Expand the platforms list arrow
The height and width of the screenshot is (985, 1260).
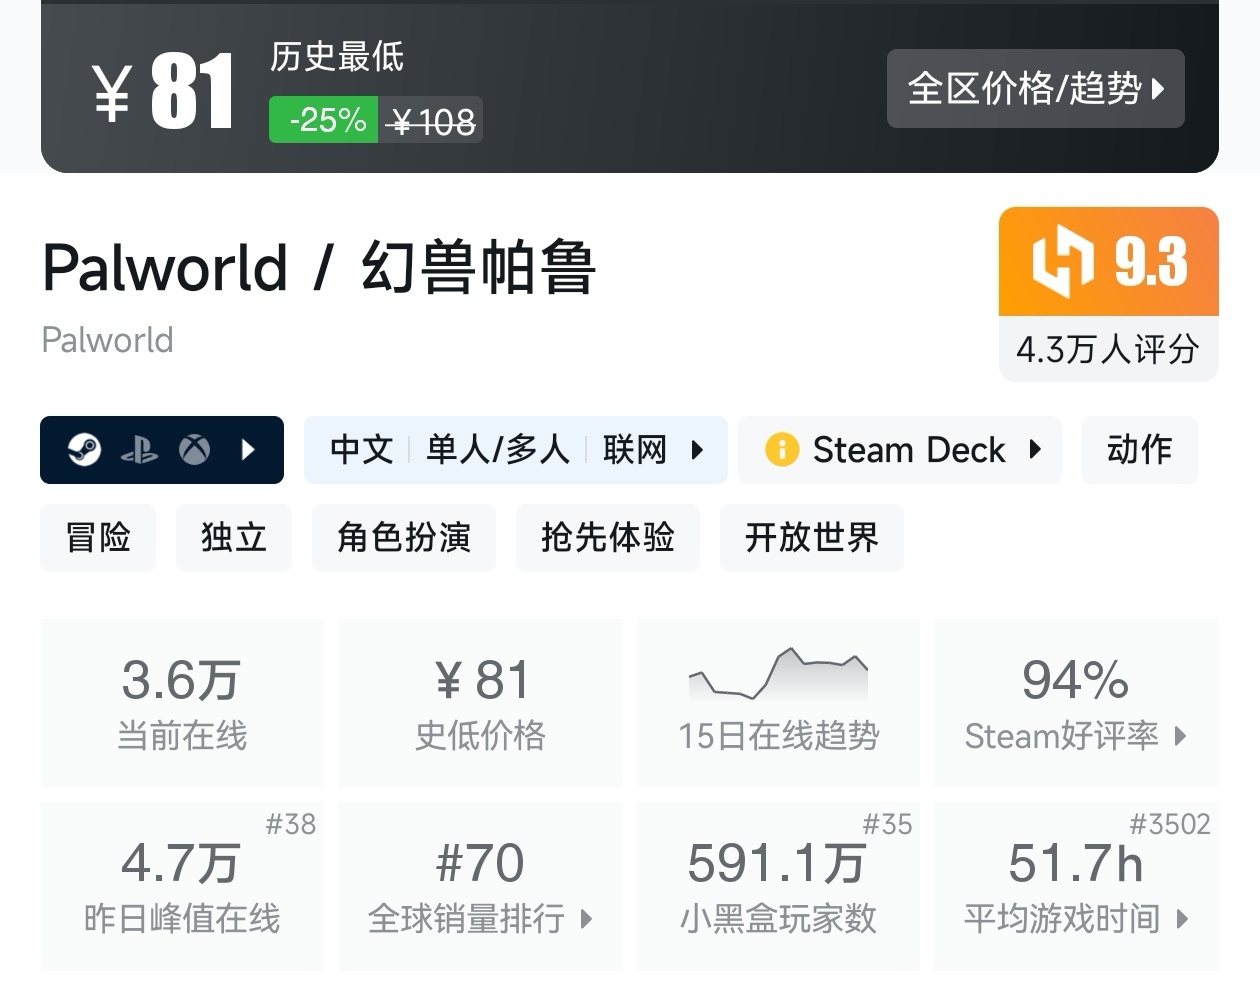248,450
